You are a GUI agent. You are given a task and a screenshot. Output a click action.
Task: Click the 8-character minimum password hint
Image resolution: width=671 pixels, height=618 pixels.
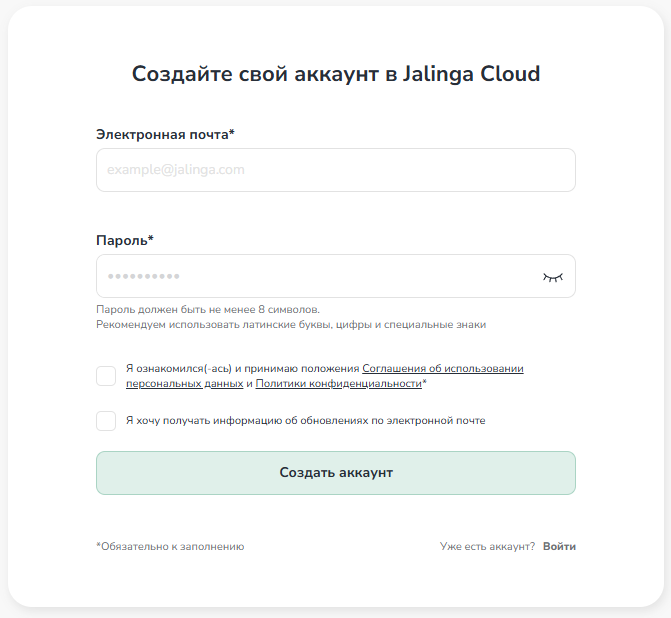(208, 310)
